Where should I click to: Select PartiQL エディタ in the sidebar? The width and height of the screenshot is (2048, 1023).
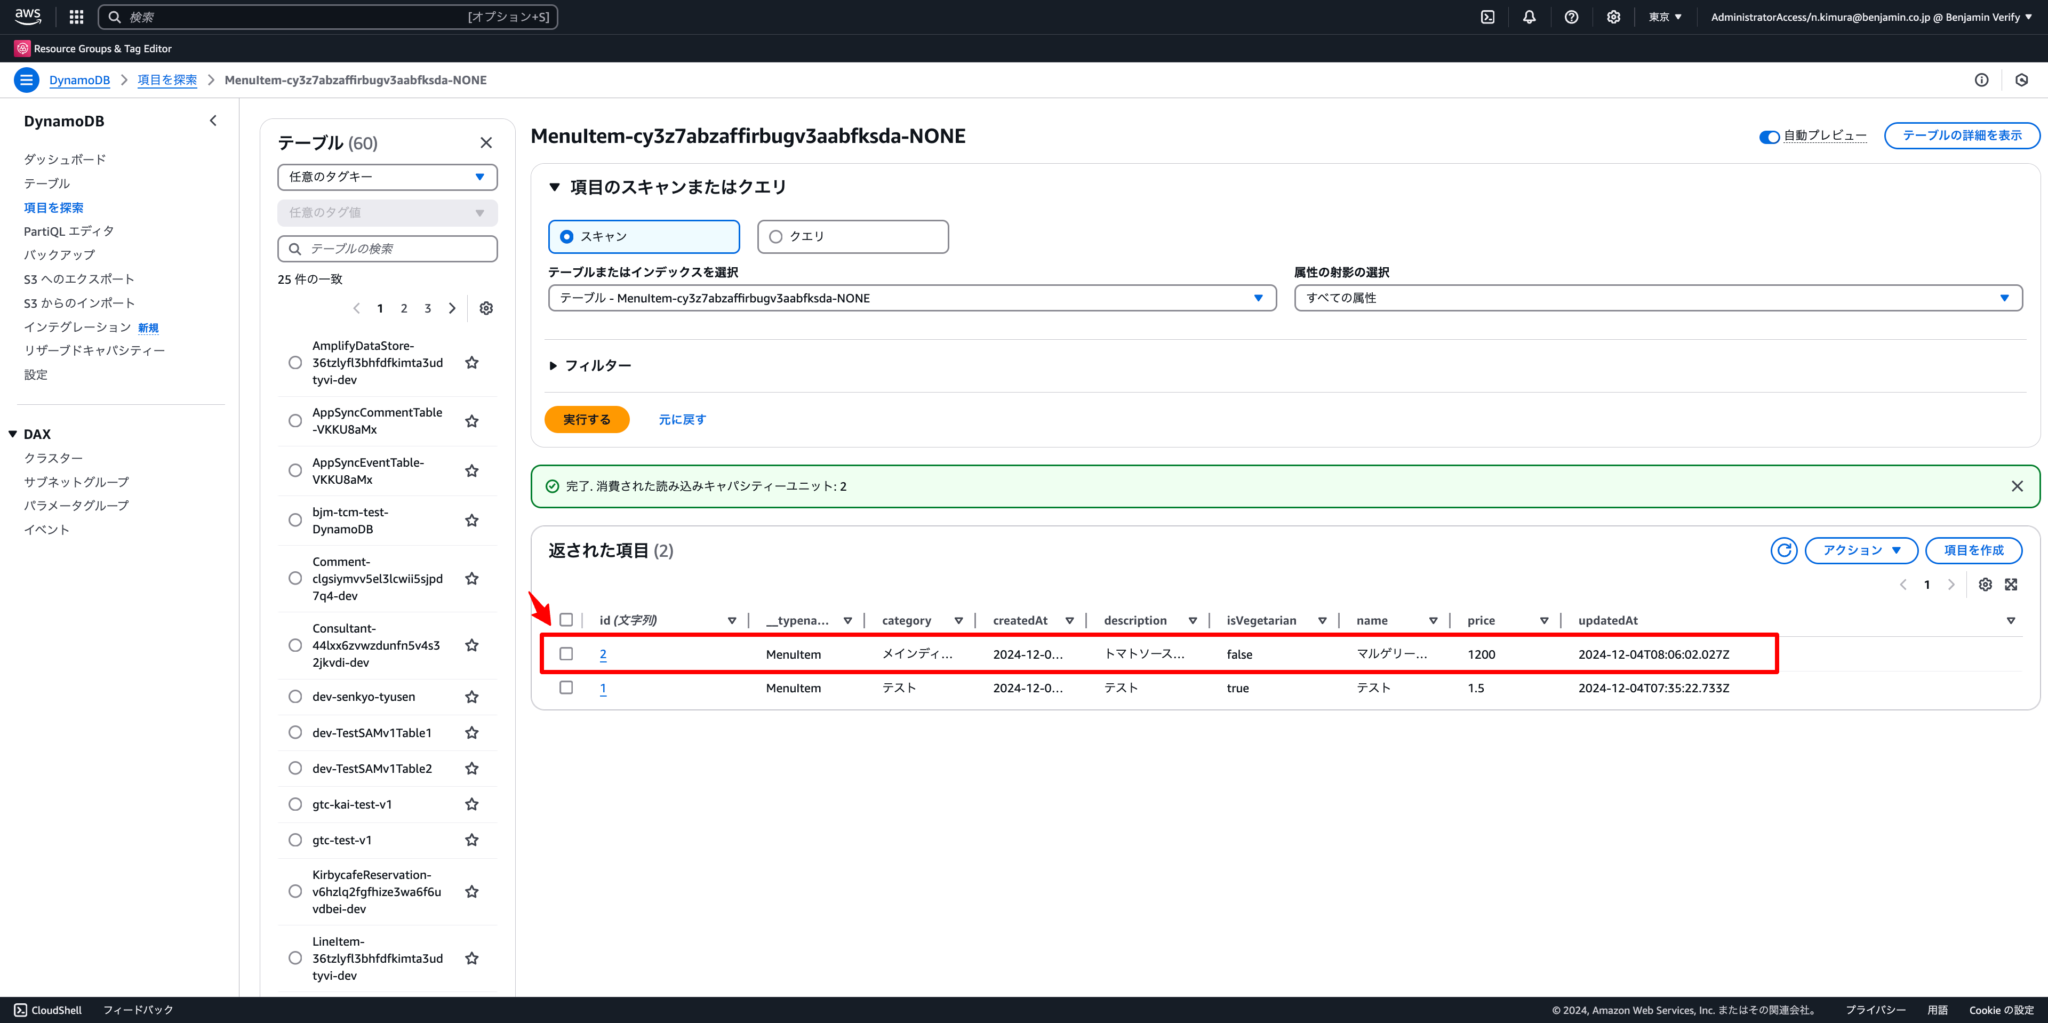point(68,230)
